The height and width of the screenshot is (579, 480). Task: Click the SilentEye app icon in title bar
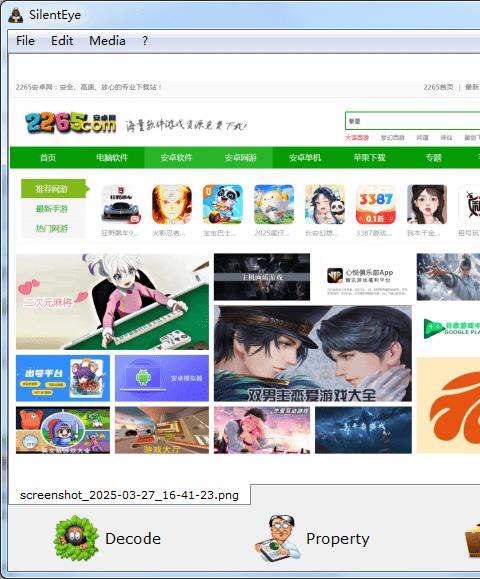point(16,15)
